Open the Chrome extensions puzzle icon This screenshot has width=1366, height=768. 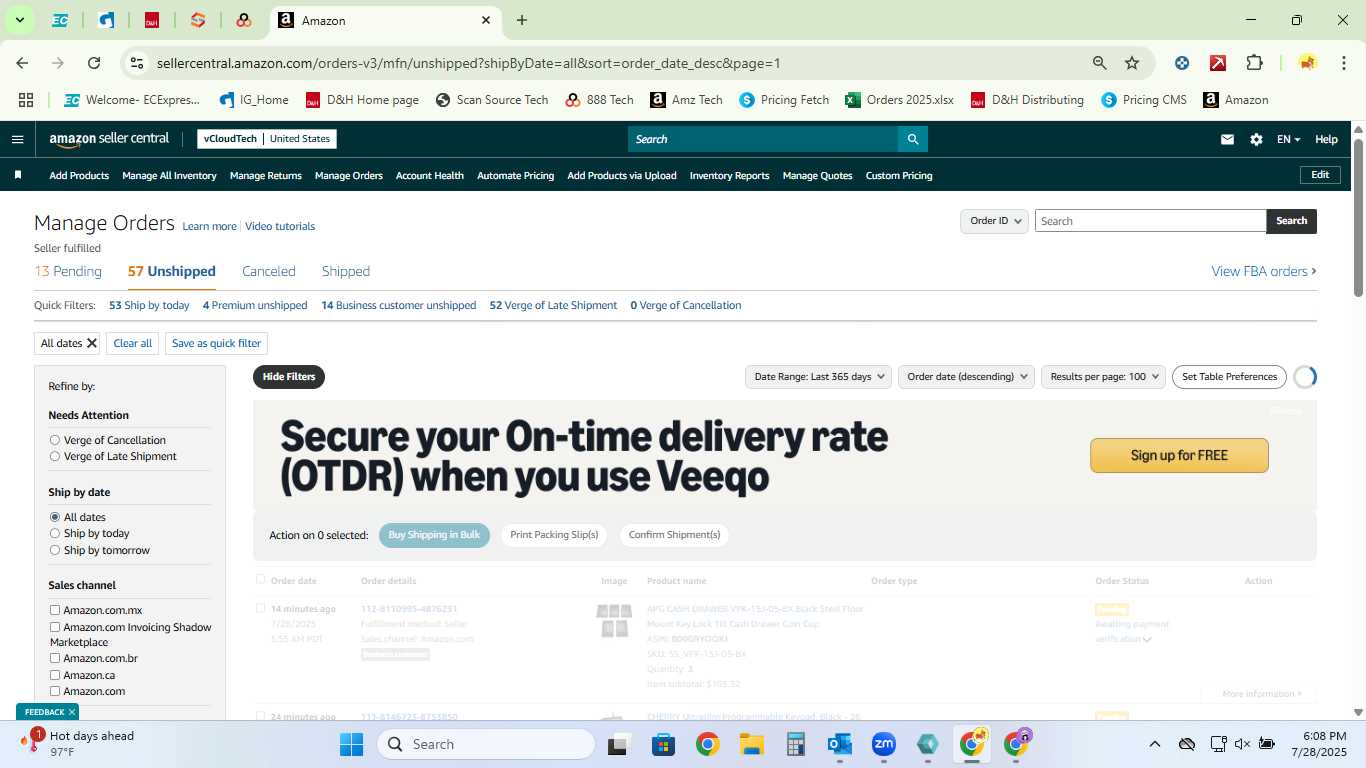pyautogui.click(x=1254, y=63)
